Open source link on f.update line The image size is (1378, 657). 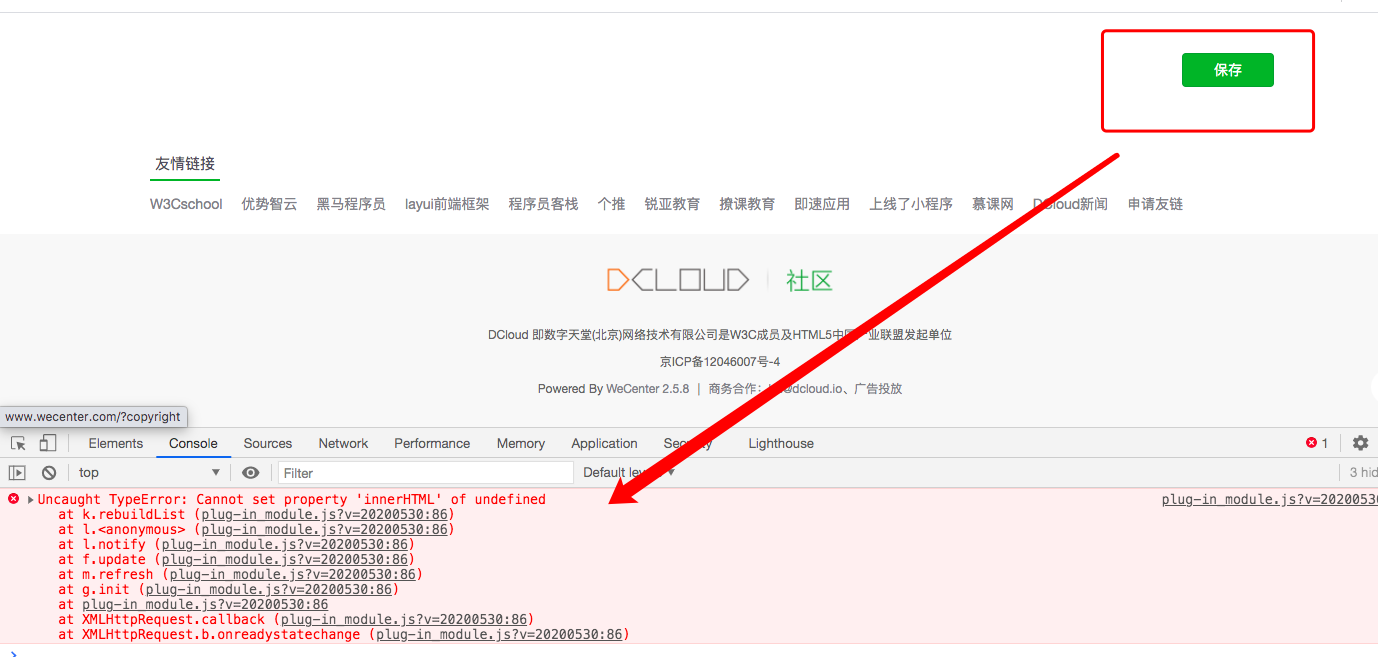(284, 559)
